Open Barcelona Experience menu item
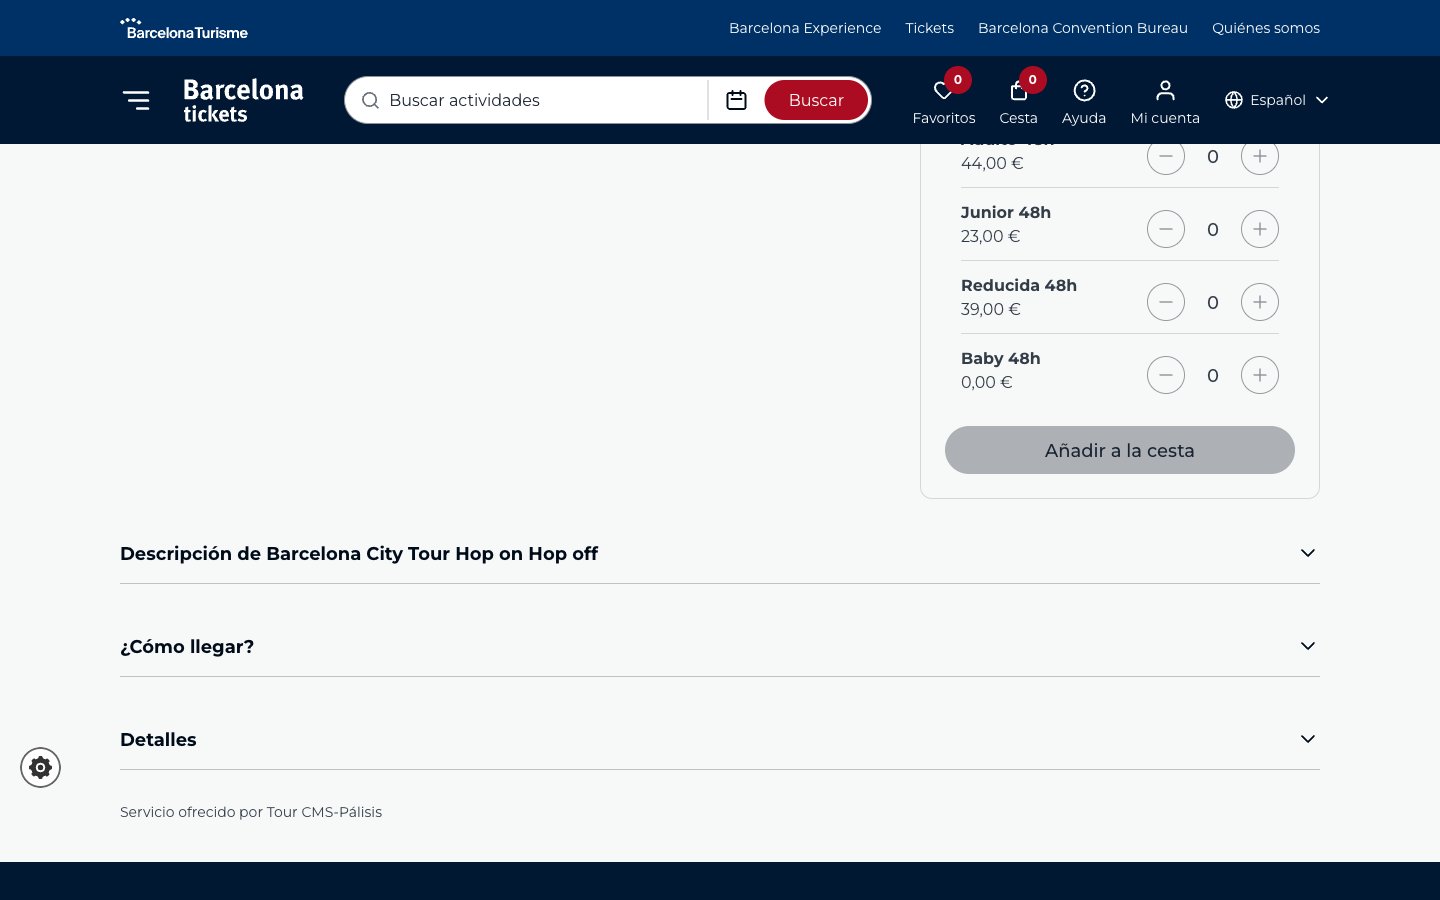Viewport: 1440px width, 900px height. pos(804,28)
